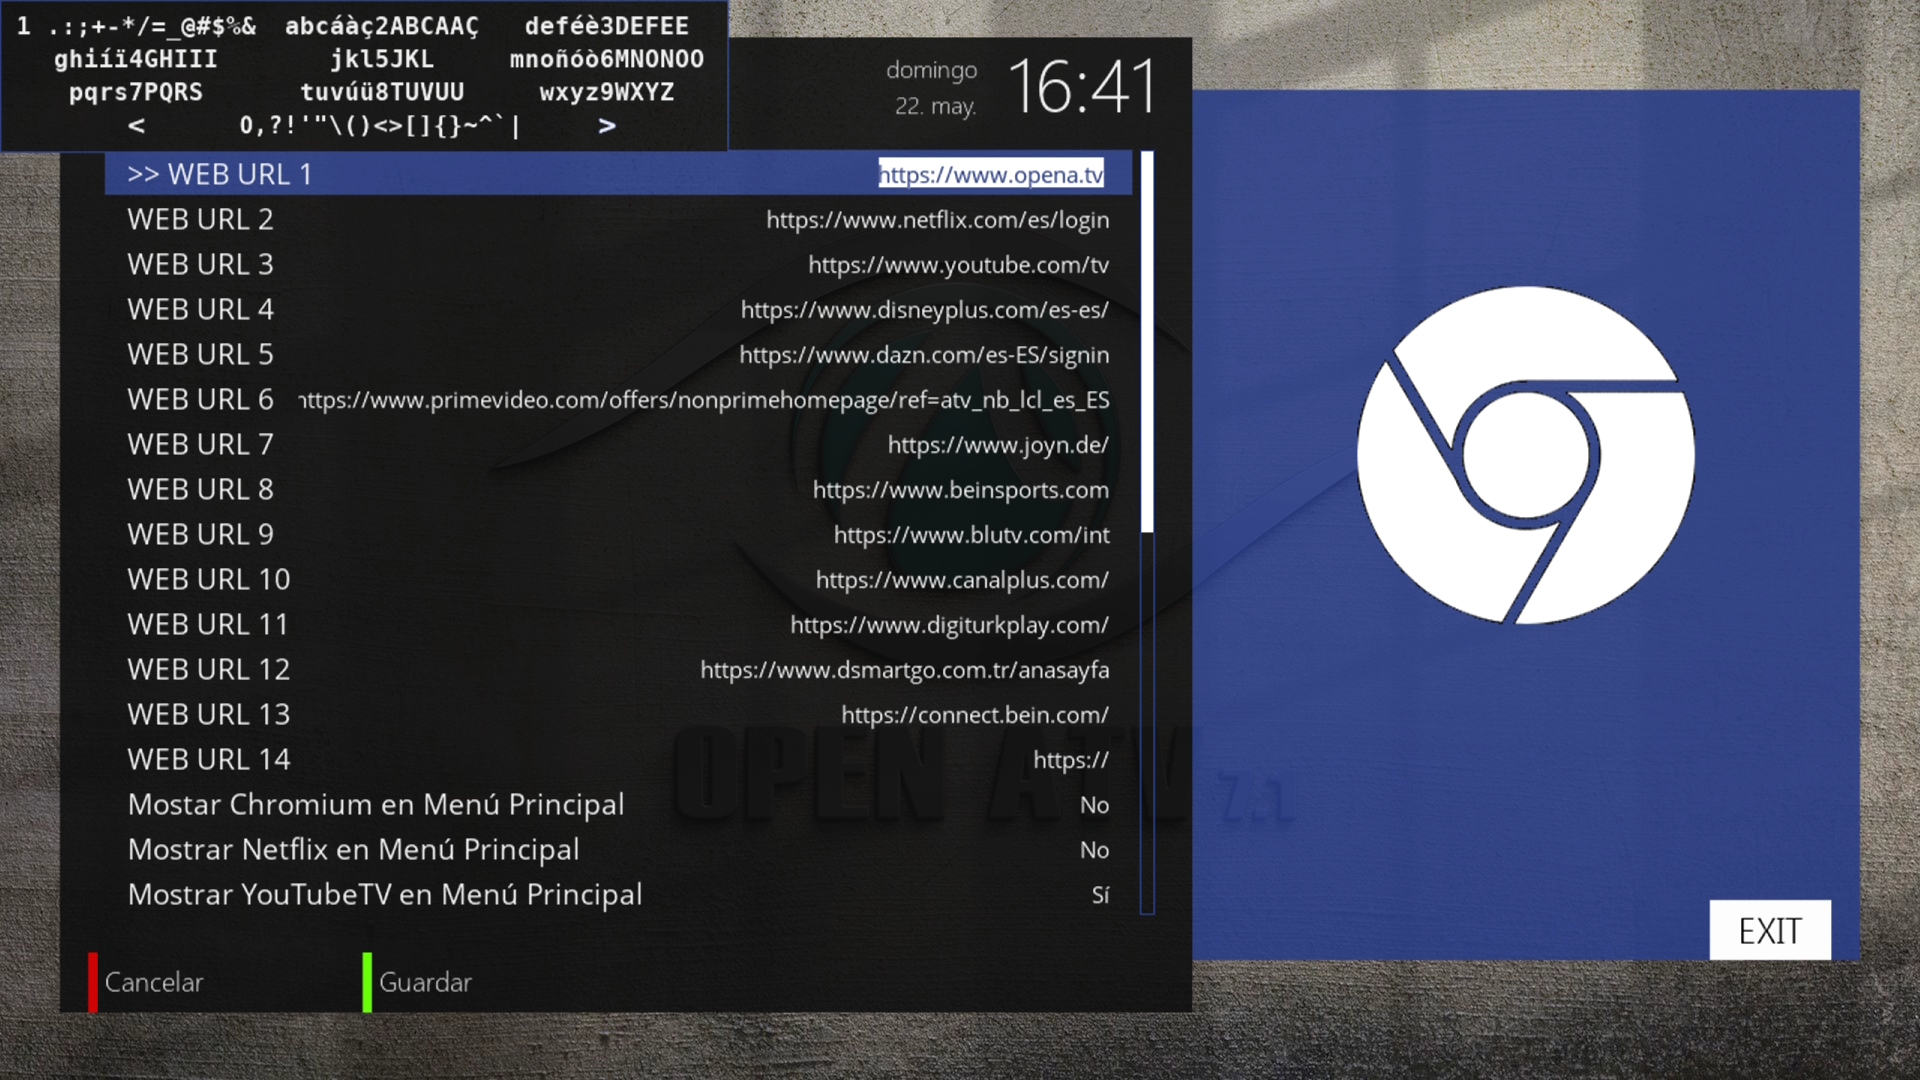This screenshot has width=1920, height=1080.
Task: Click the red Cancelar color button
Action: (x=93, y=982)
